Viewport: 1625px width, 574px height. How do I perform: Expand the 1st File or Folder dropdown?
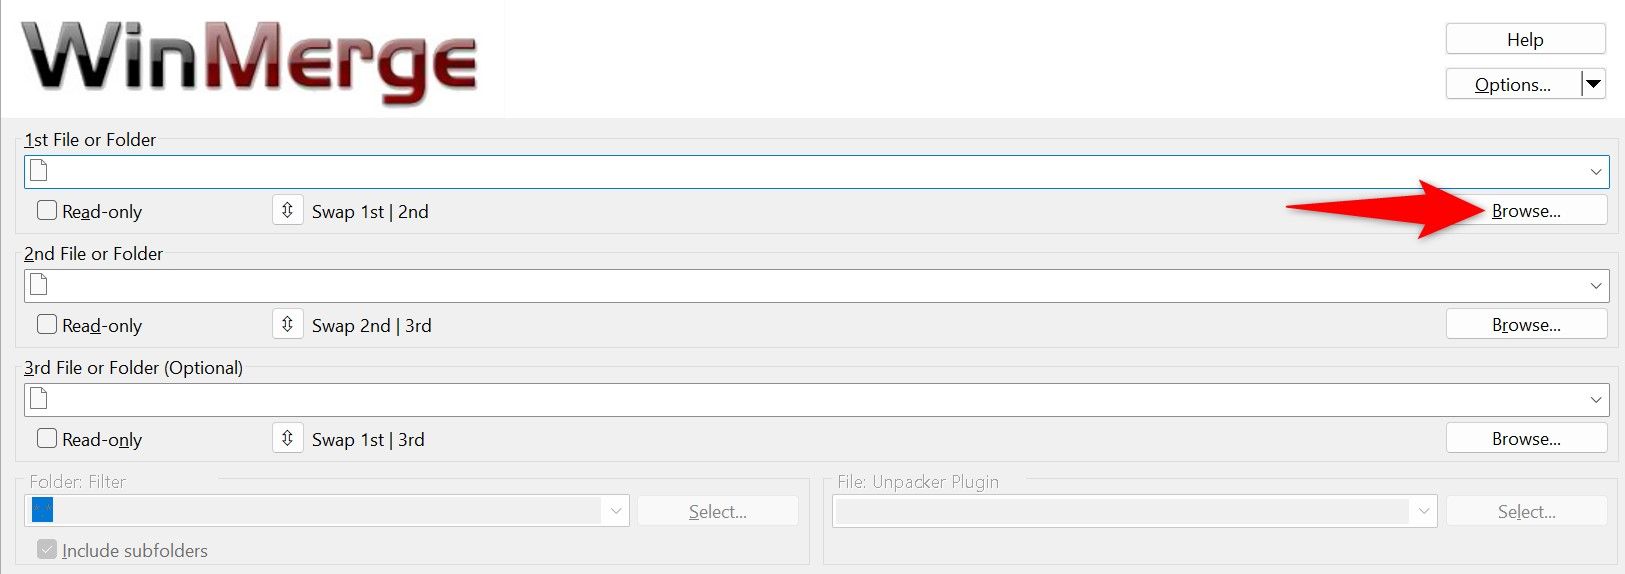point(1595,172)
